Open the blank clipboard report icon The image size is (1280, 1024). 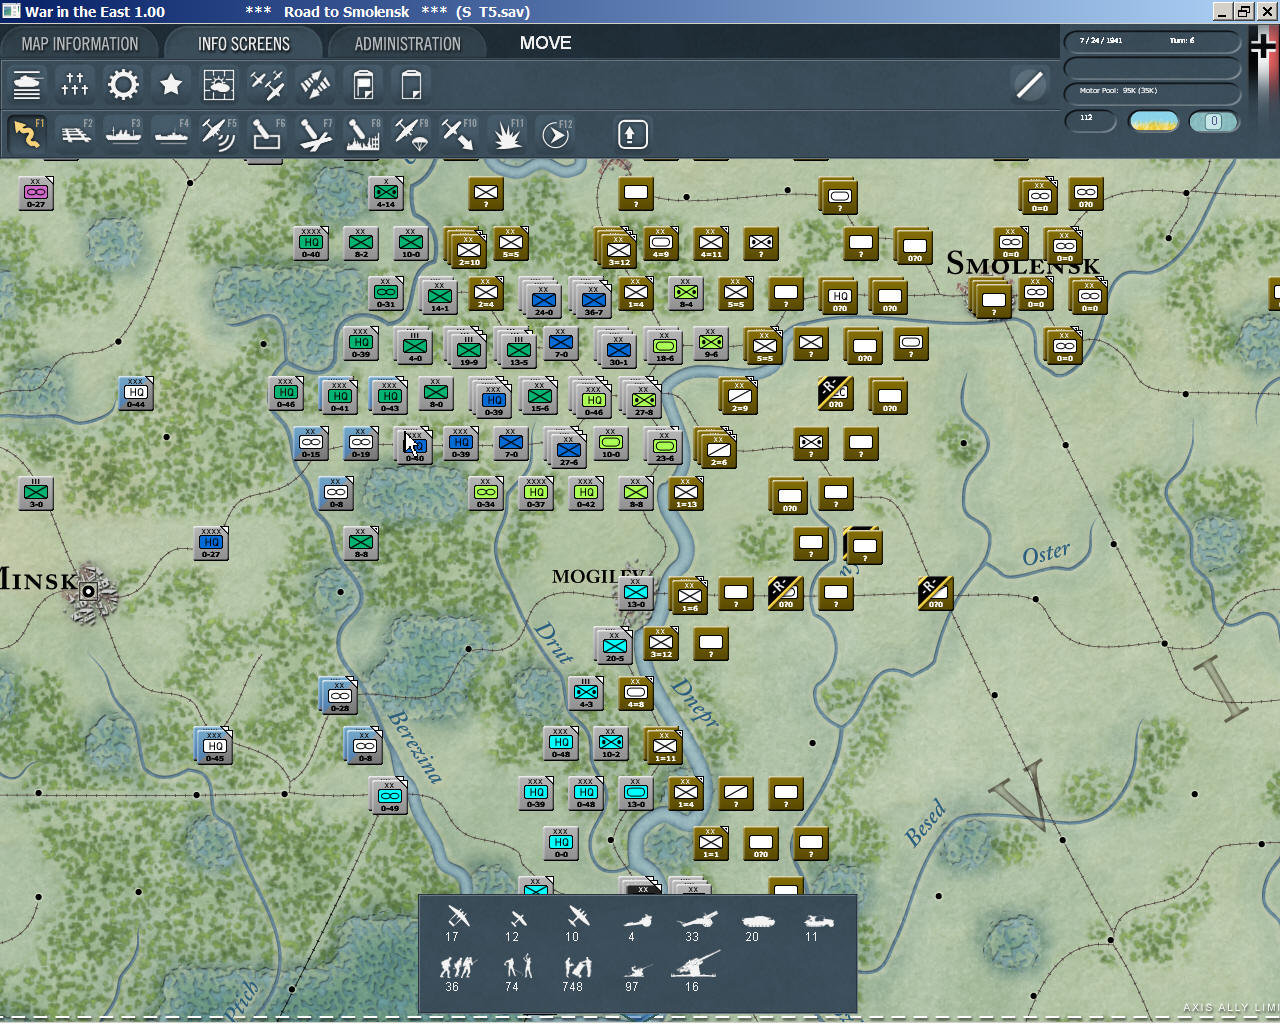(411, 85)
